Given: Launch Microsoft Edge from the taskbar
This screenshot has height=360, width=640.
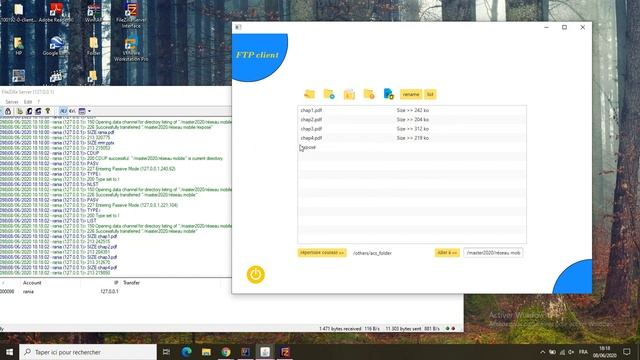Looking at the screenshot, I should point(186,352).
